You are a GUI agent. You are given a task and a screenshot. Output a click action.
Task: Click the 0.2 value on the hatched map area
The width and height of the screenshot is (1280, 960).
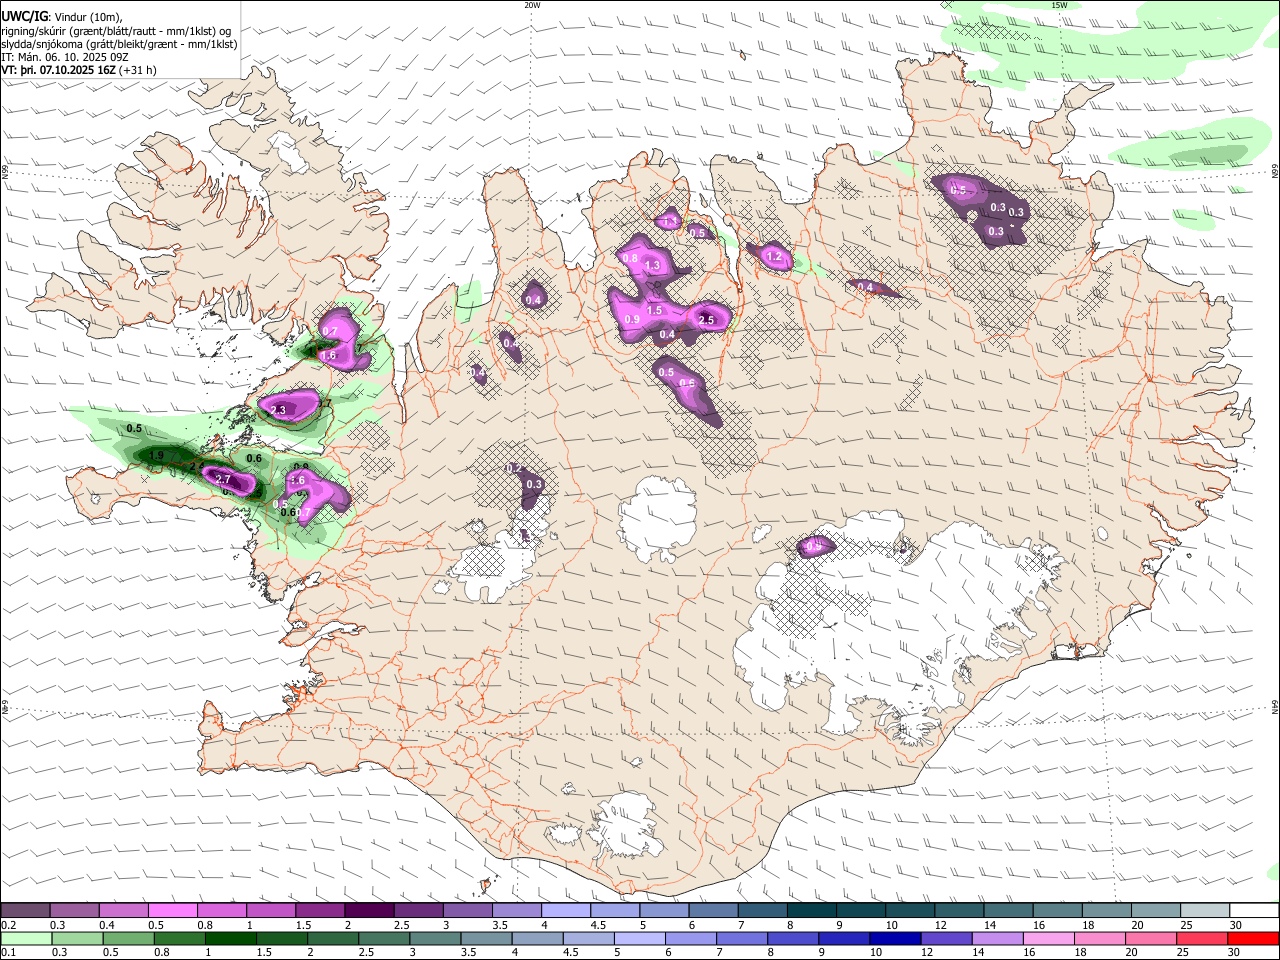514,468
